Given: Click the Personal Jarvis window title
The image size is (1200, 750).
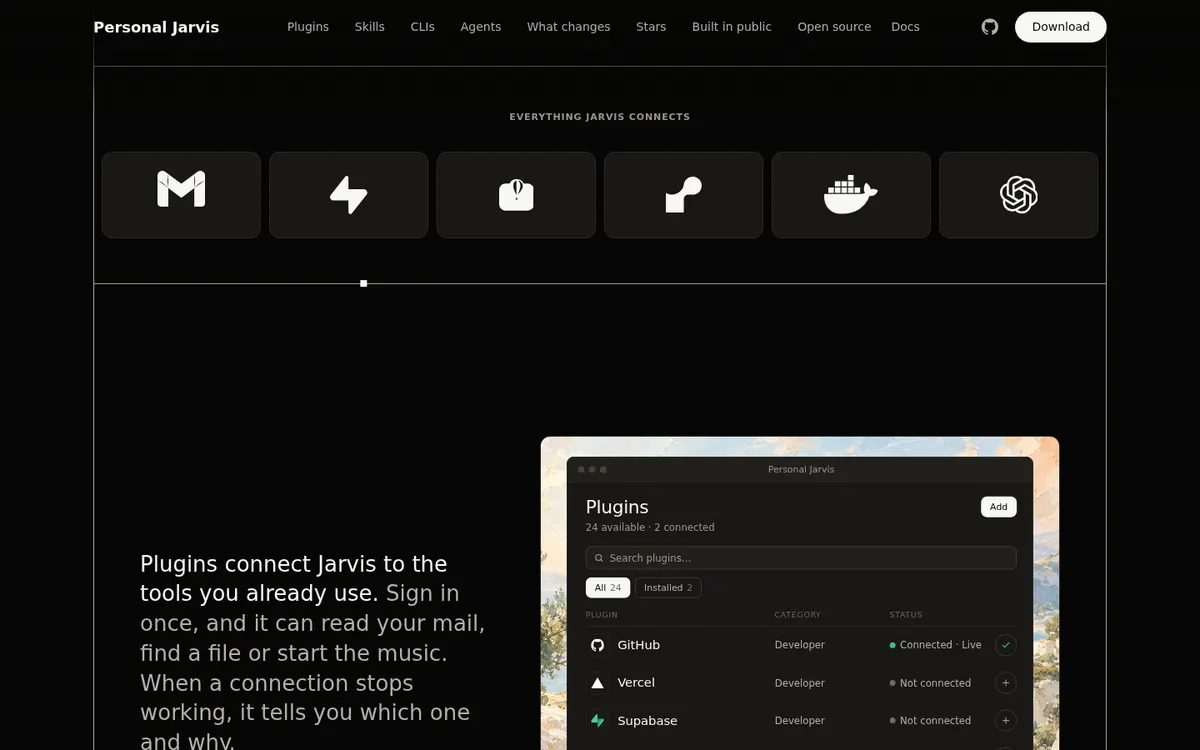Looking at the screenshot, I should [801, 469].
